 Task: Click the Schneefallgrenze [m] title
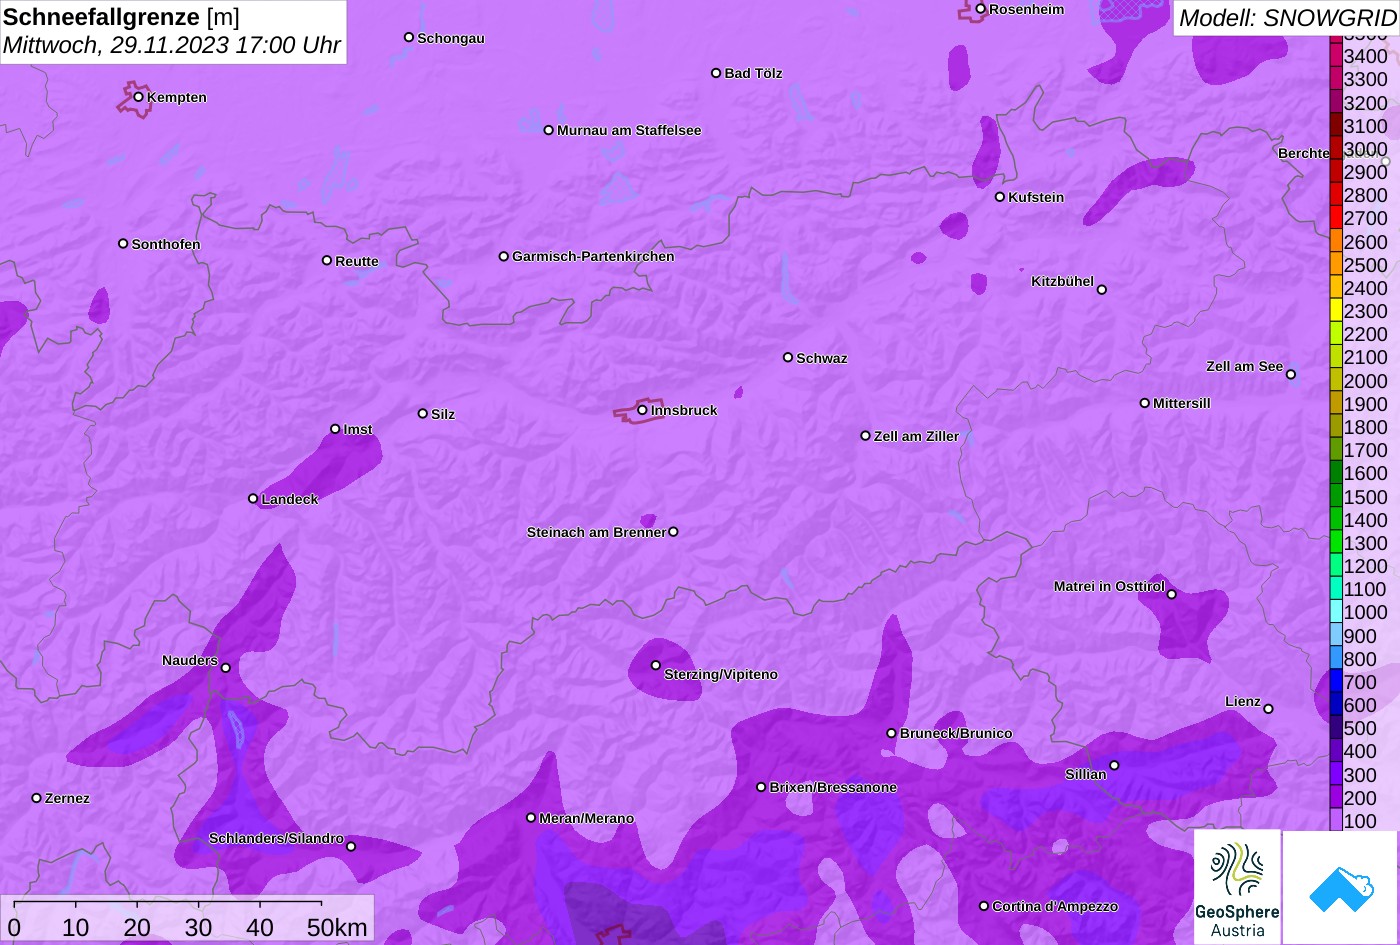click(121, 17)
